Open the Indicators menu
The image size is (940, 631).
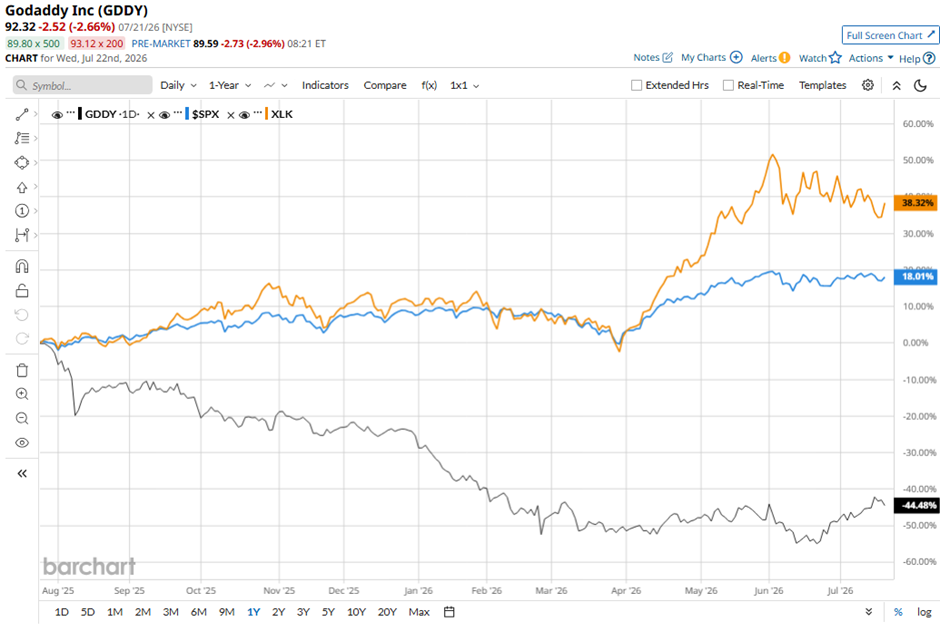click(x=325, y=85)
